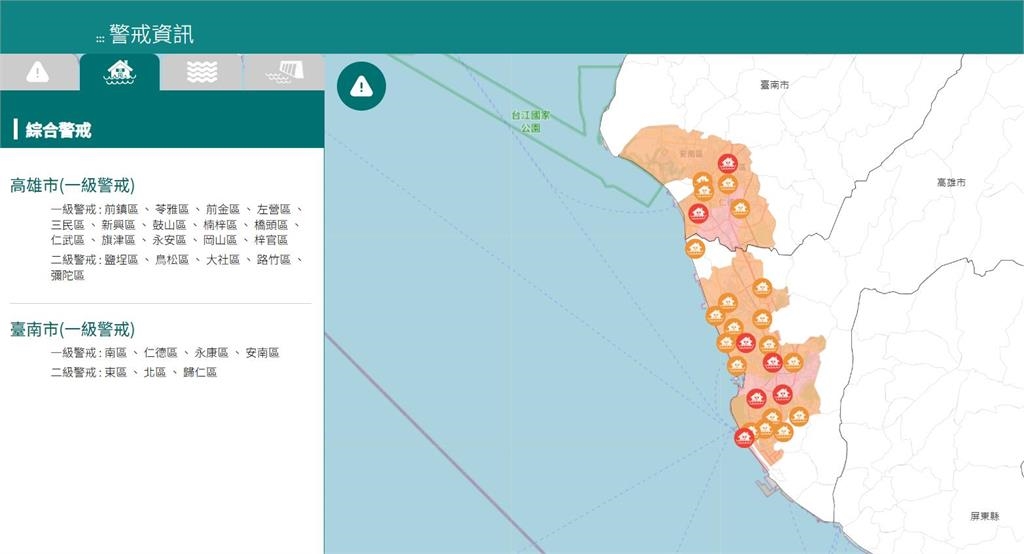
Task: Click 彌陀區 in second-level warnings
Action: tap(68, 276)
